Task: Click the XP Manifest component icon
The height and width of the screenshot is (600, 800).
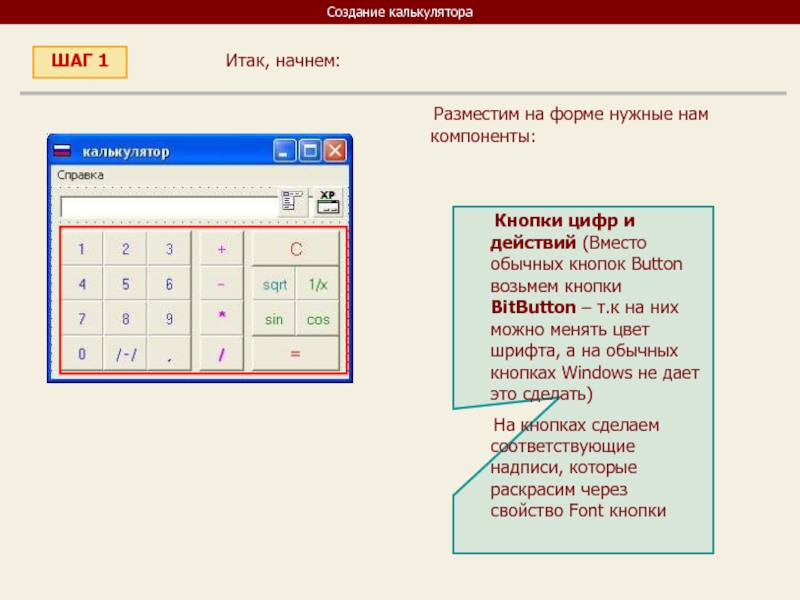Action: pyautogui.click(x=329, y=202)
